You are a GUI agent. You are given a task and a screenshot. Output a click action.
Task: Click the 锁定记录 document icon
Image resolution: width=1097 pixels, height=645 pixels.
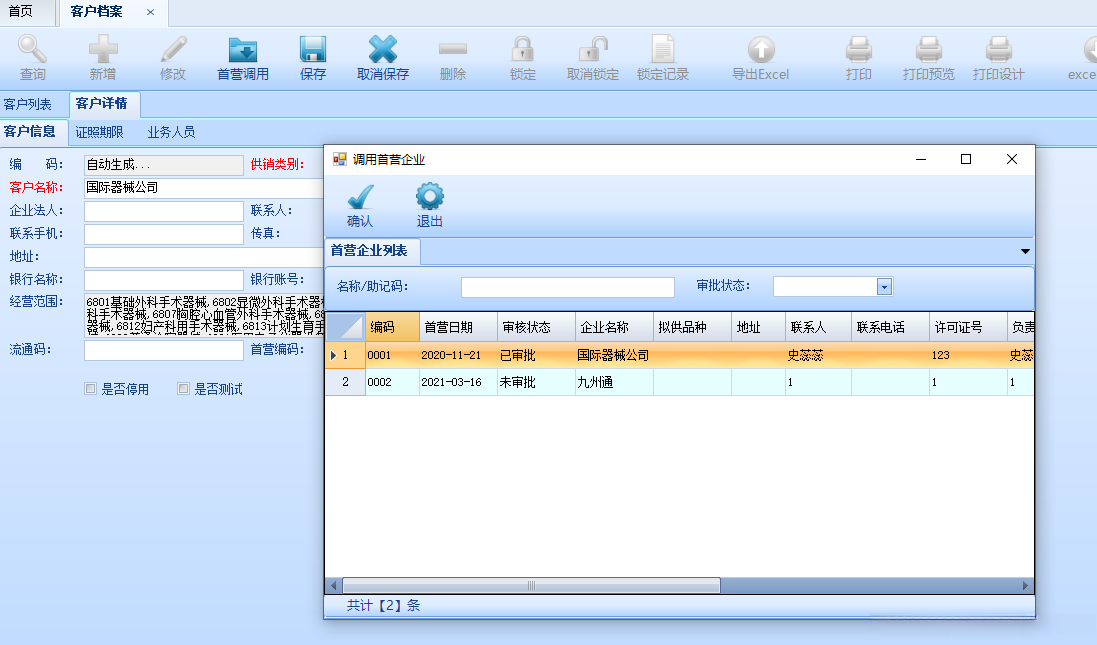pos(663,50)
